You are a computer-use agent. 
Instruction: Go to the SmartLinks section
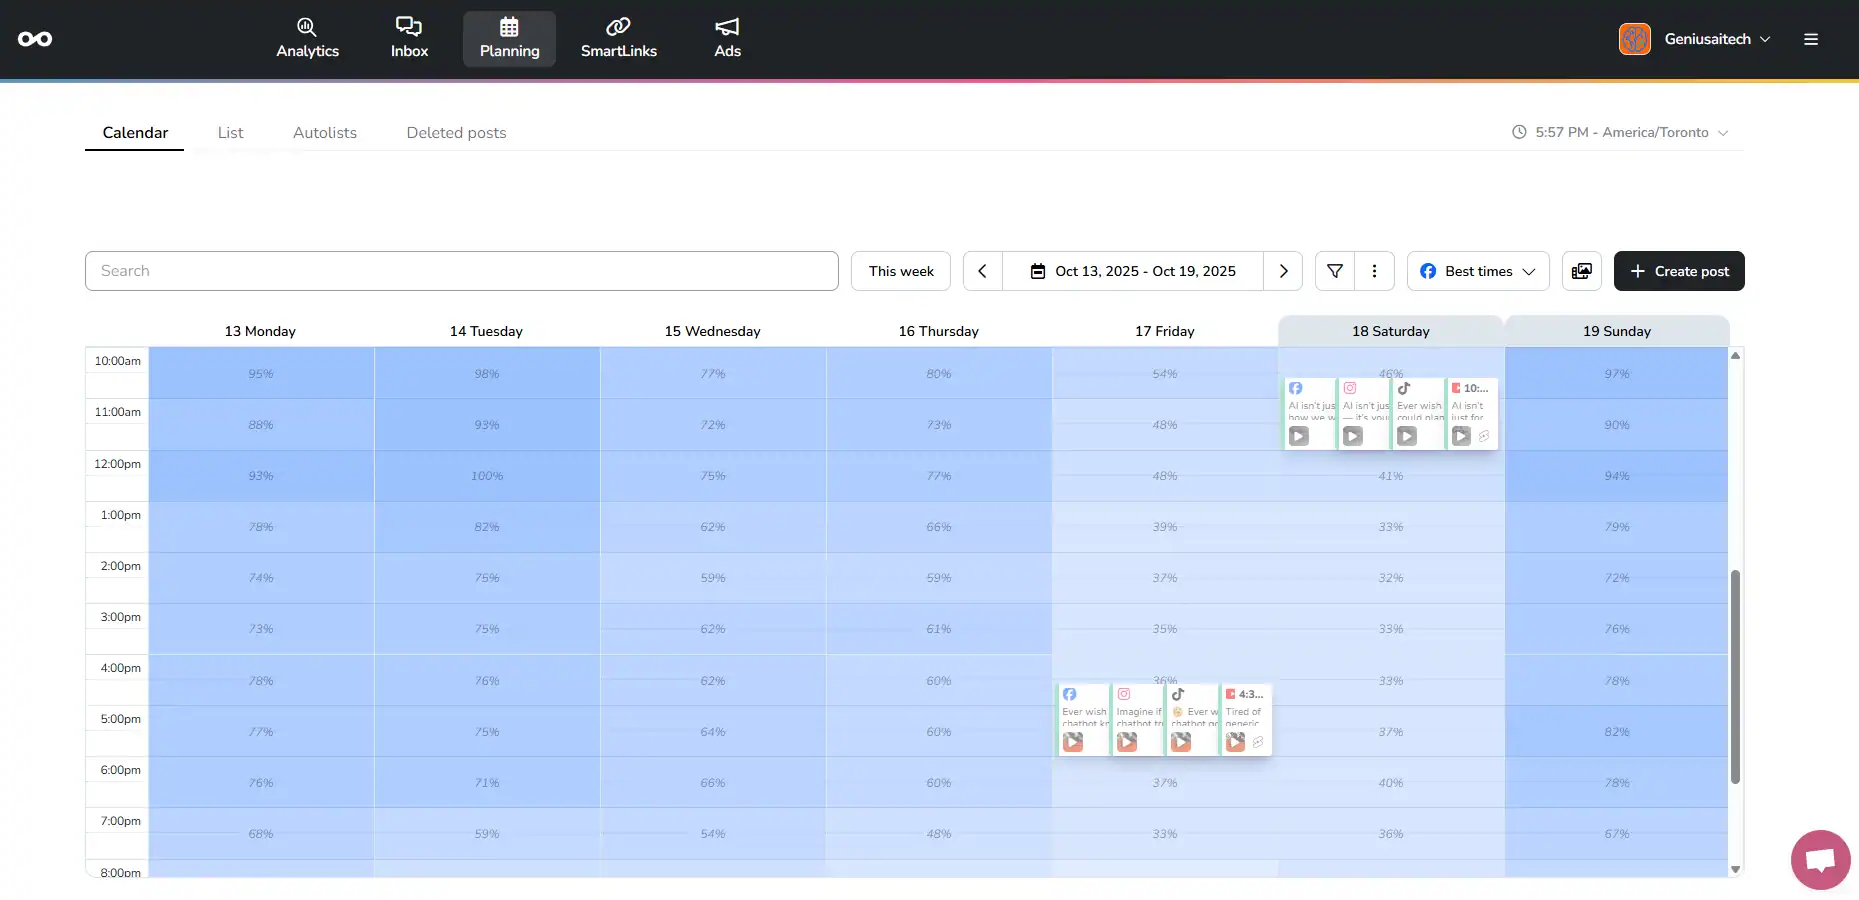click(x=618, y=38)
